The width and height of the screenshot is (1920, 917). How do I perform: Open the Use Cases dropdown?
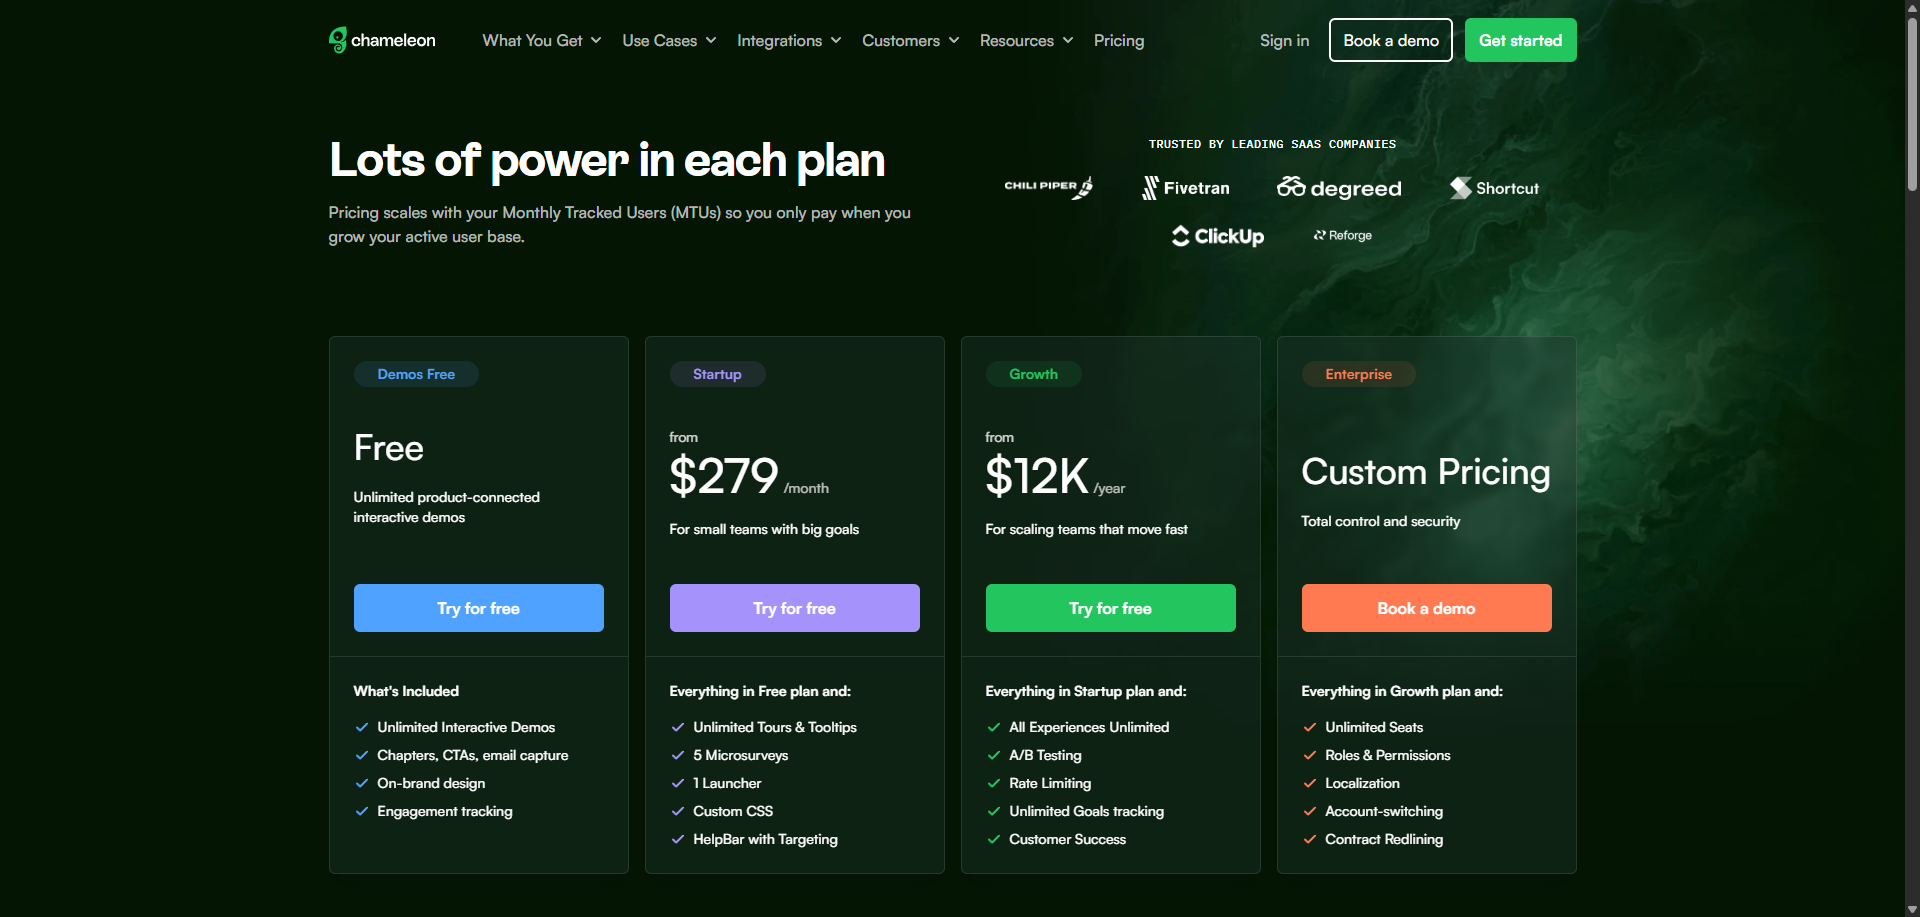point(669,40)
